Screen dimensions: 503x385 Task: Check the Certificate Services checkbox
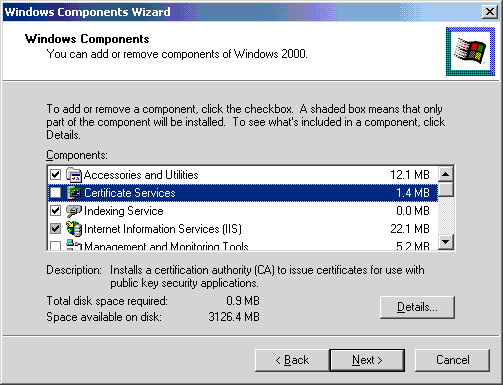tap(55, 193)
